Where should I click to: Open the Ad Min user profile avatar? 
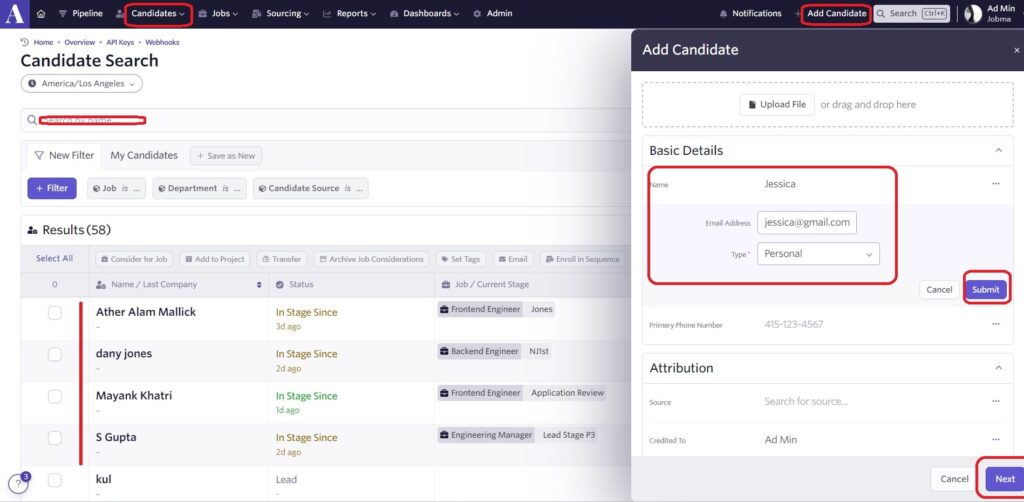click(972, 14)
